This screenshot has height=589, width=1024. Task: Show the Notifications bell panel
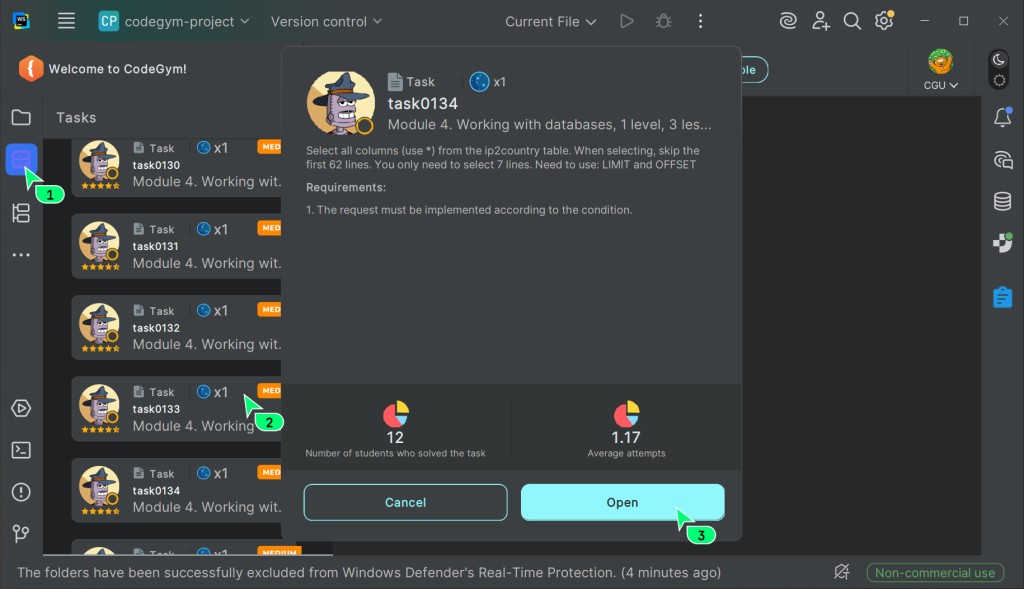coord(1001,118)
